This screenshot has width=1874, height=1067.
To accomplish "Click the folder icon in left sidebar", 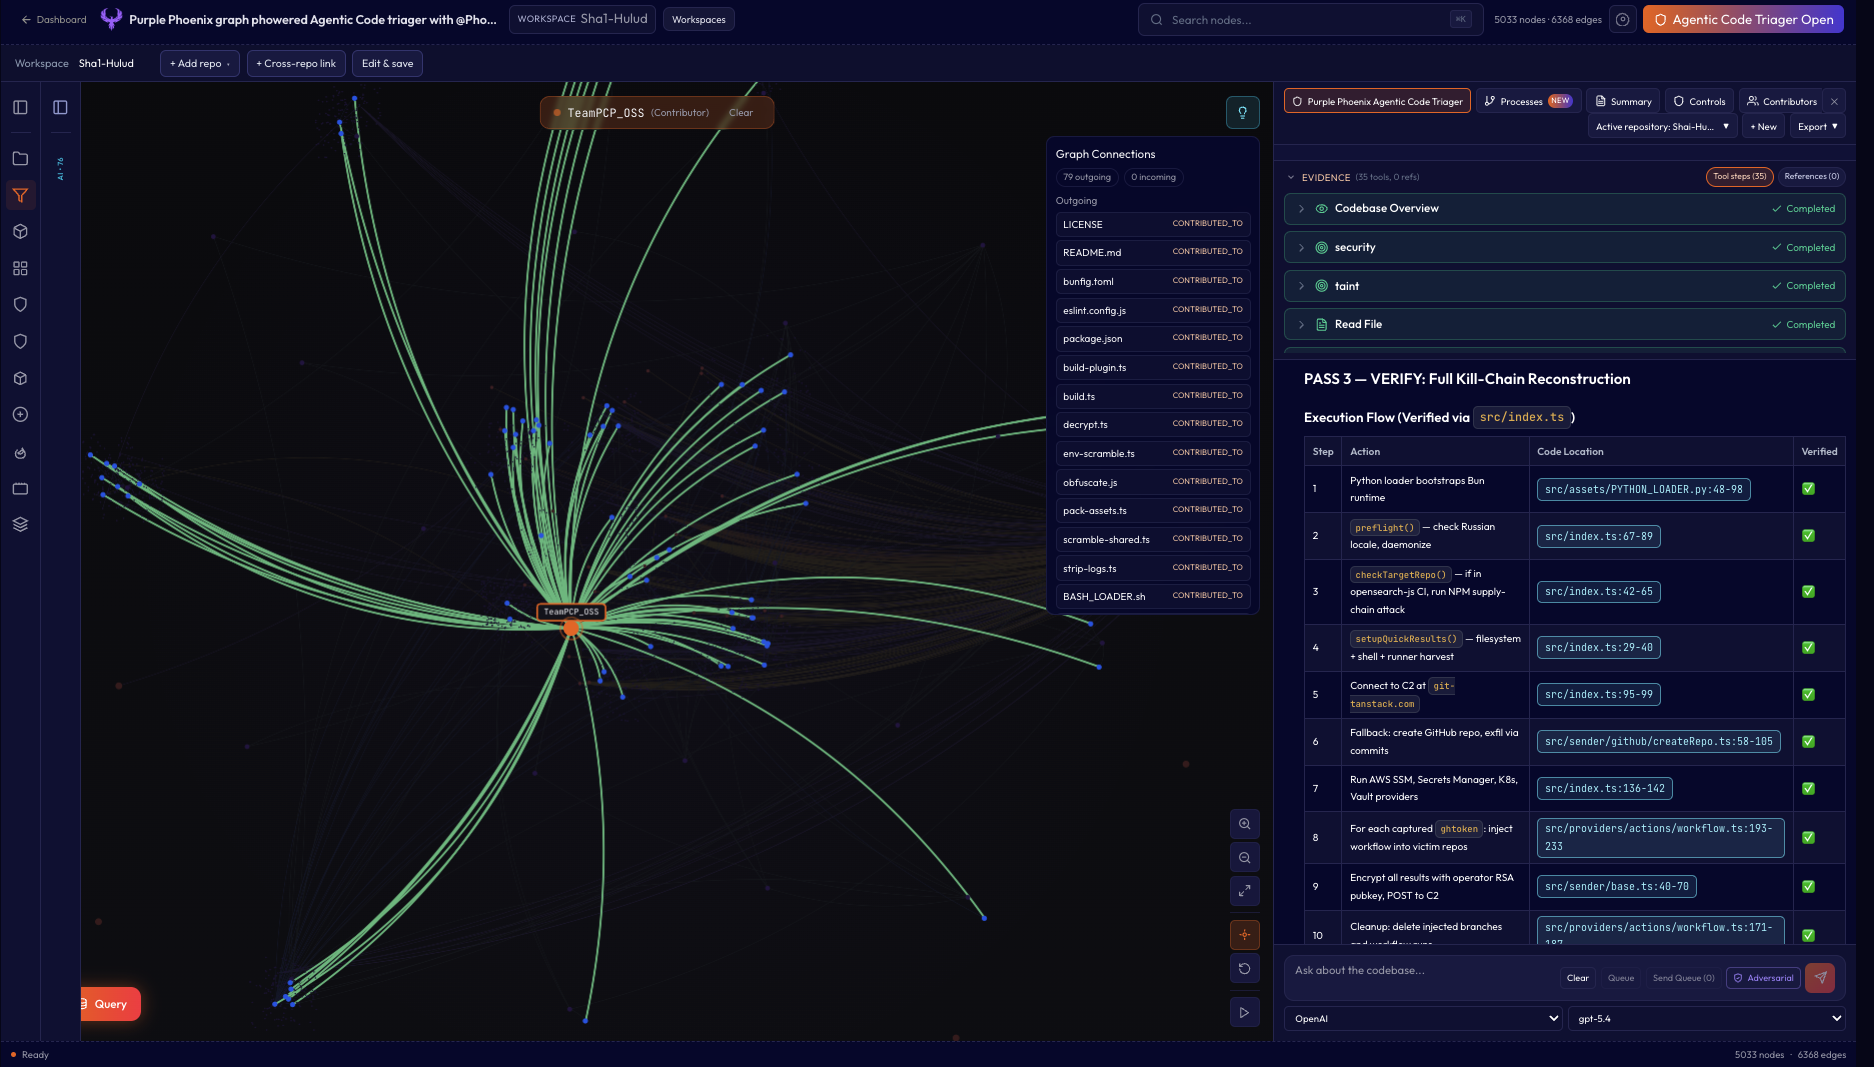I will 20,158.
